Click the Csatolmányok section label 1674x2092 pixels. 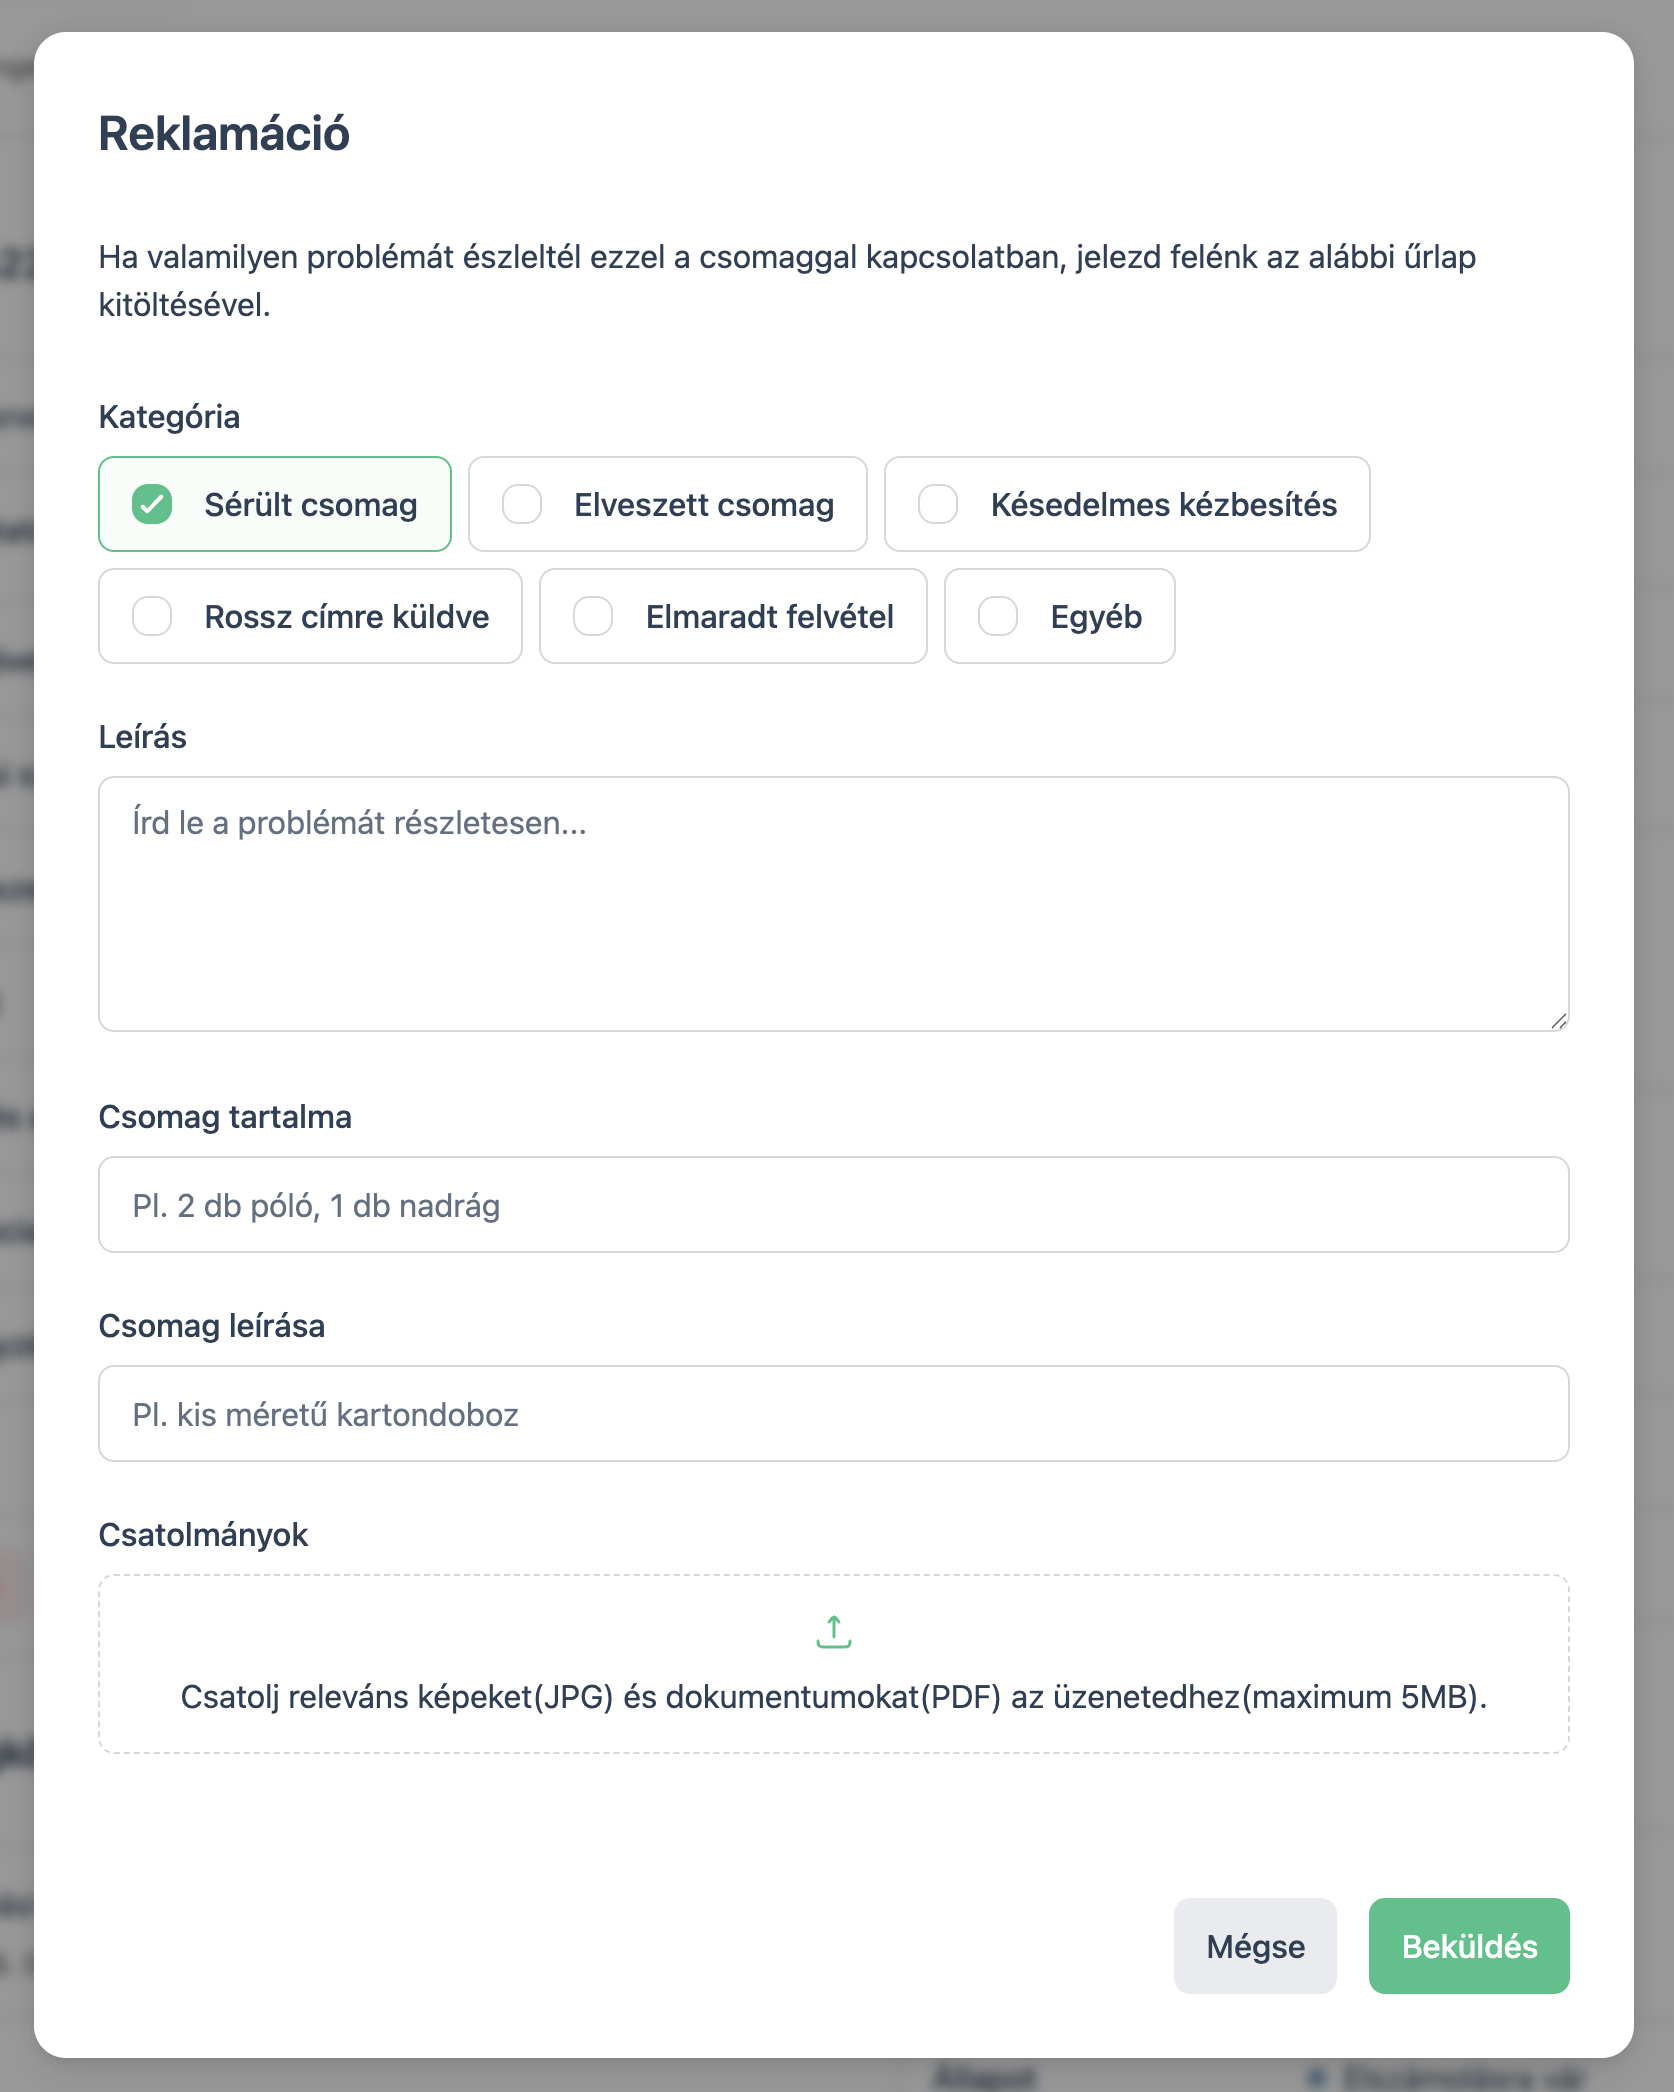click(203, 1535)
